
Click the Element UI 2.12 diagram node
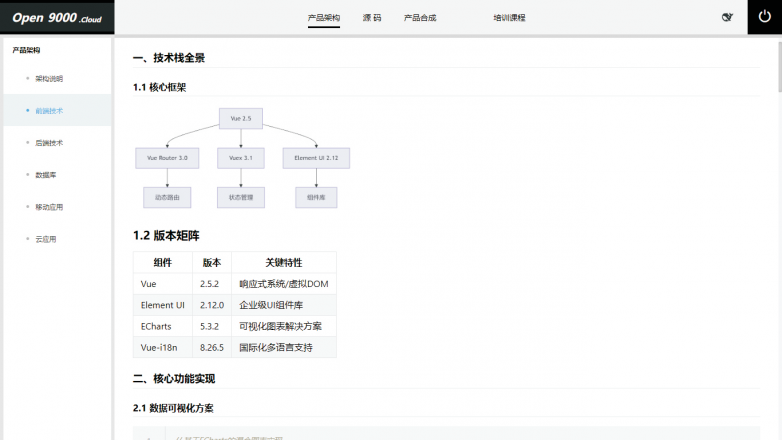(x=316, y=158)
